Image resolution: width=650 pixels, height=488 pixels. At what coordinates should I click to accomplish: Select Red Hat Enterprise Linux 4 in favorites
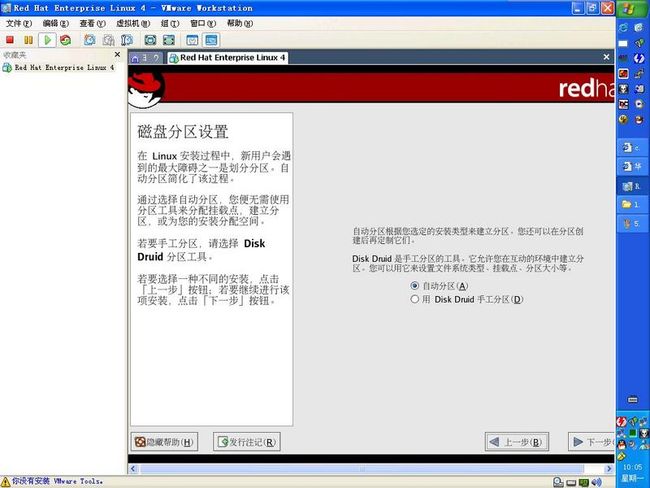[x=58, y=67]
